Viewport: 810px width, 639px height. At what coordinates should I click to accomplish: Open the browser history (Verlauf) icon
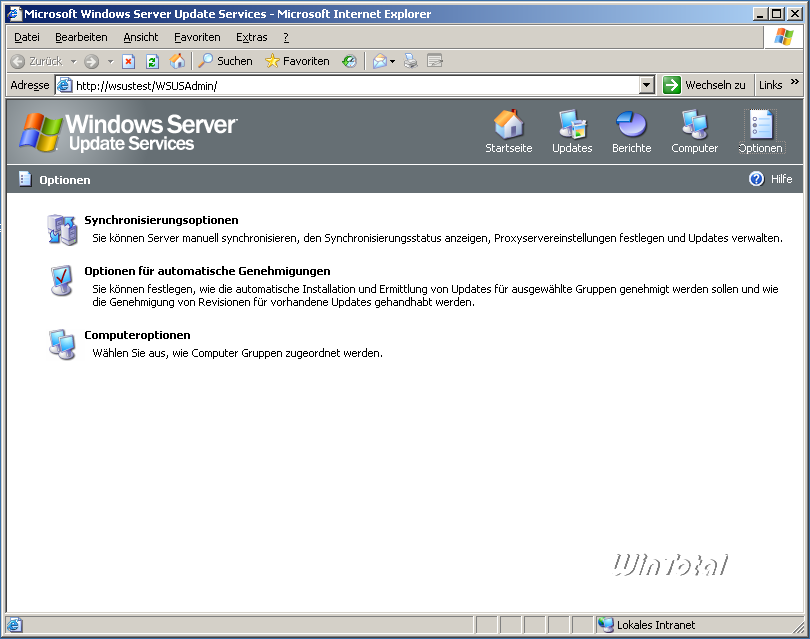(349, 61)
